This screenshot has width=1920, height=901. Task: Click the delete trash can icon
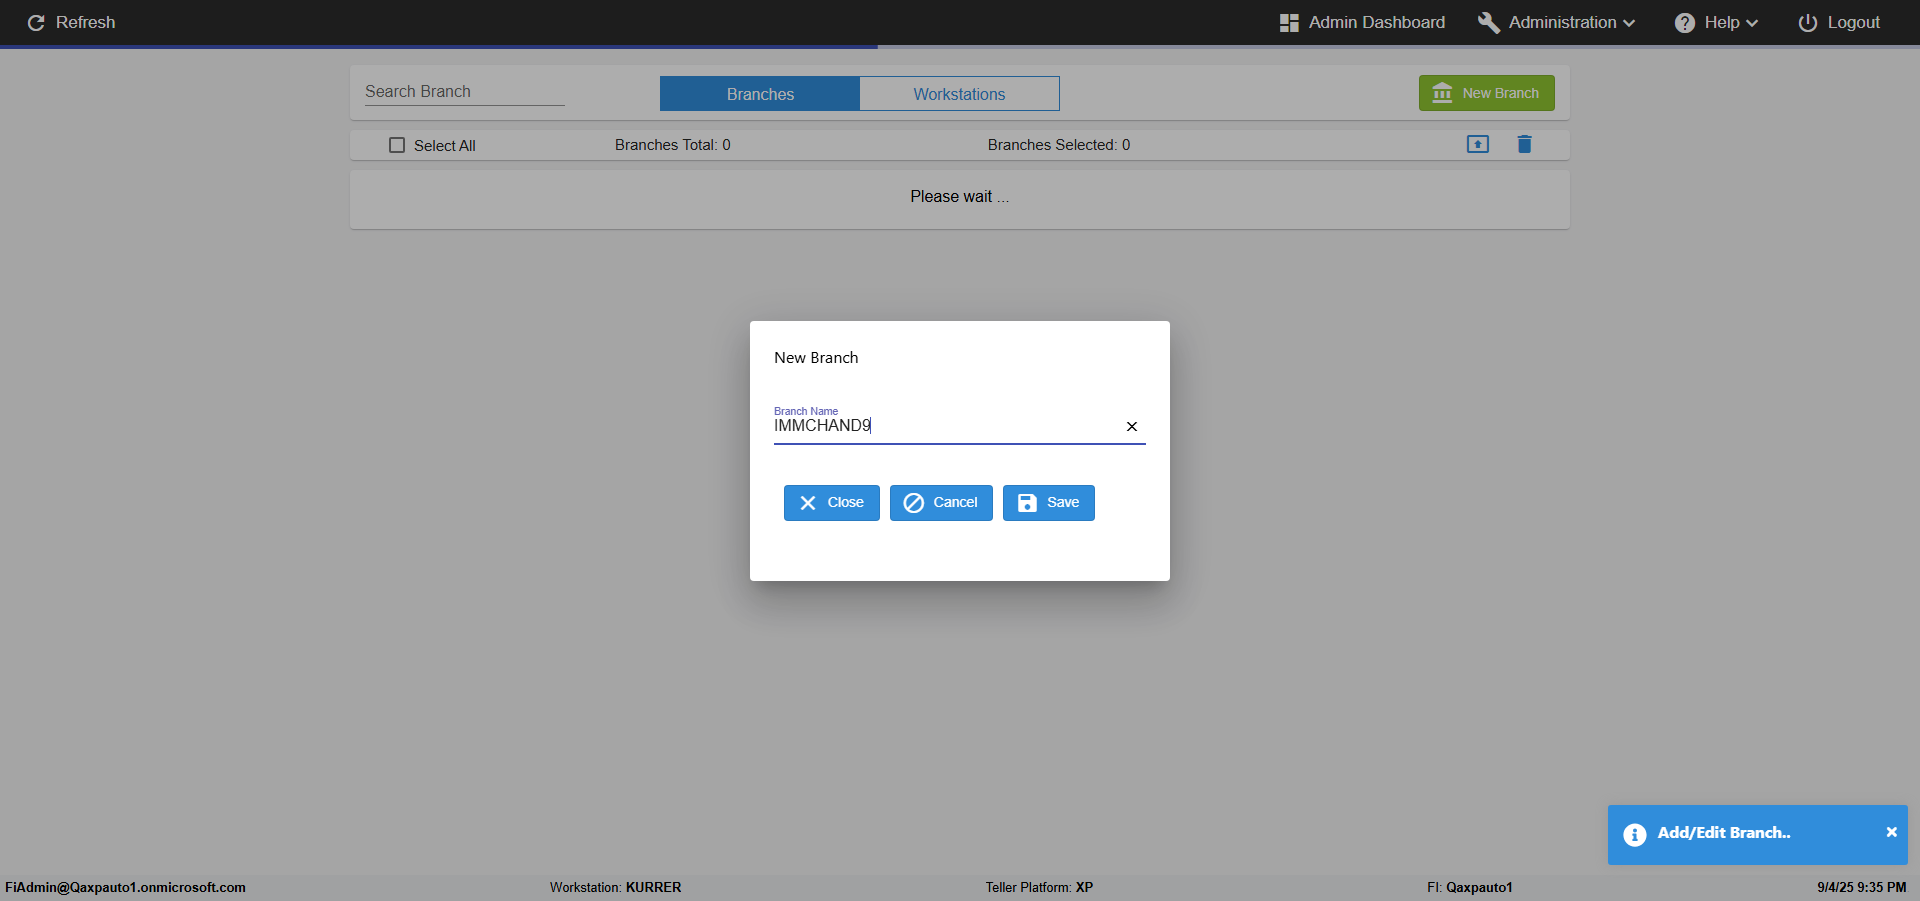1524,144
